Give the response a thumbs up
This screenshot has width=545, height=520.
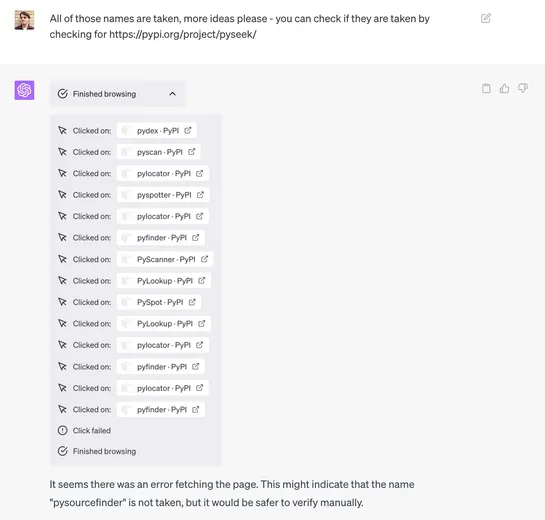(x=504, y=89)
